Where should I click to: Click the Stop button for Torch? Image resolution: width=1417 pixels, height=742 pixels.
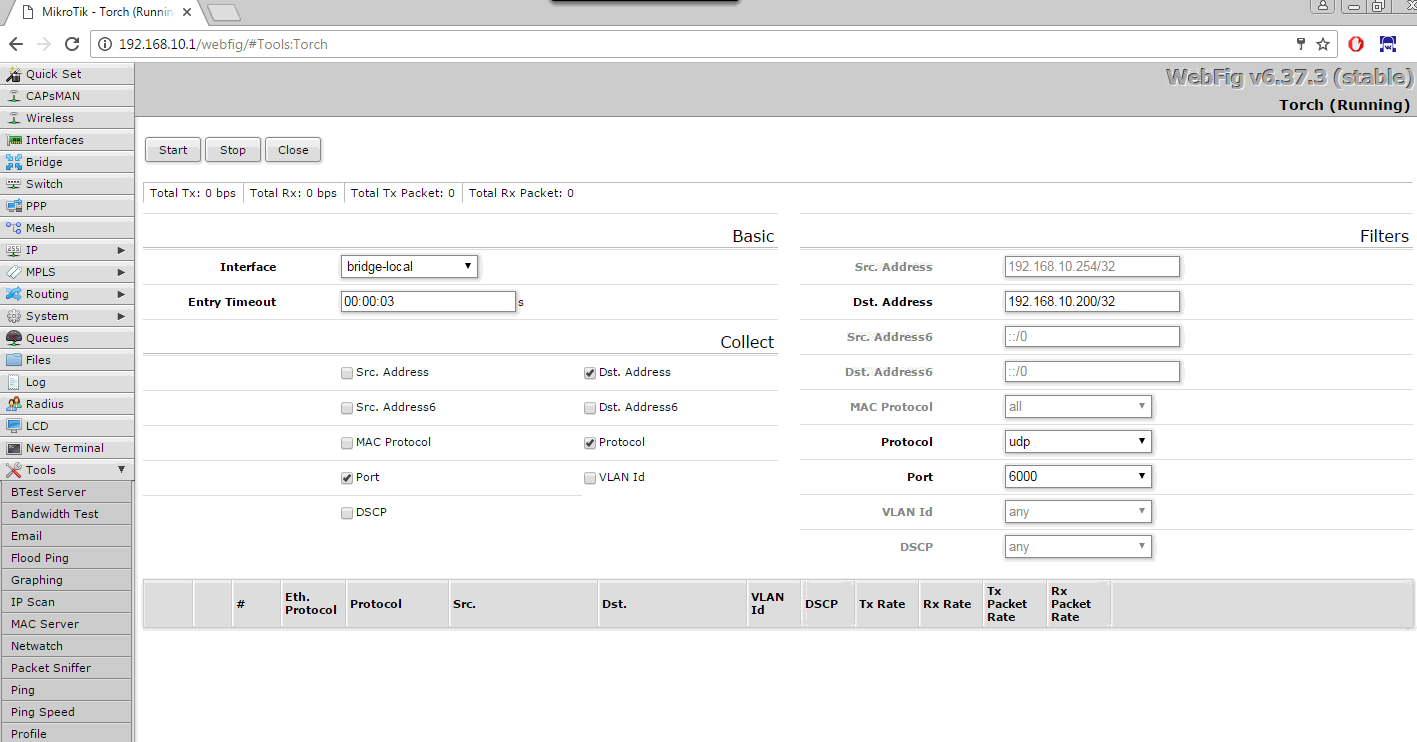coord(233,150)
